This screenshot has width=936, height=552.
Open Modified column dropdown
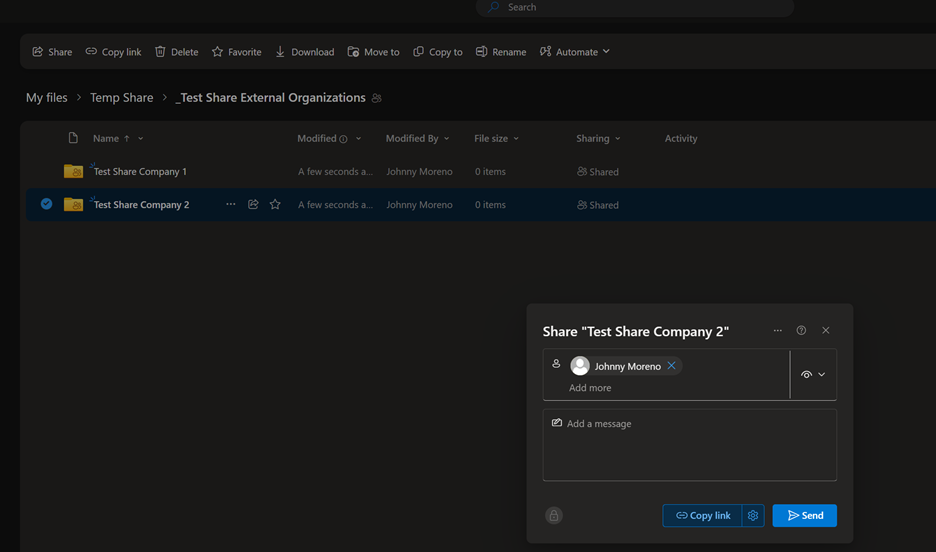(358, 138)
